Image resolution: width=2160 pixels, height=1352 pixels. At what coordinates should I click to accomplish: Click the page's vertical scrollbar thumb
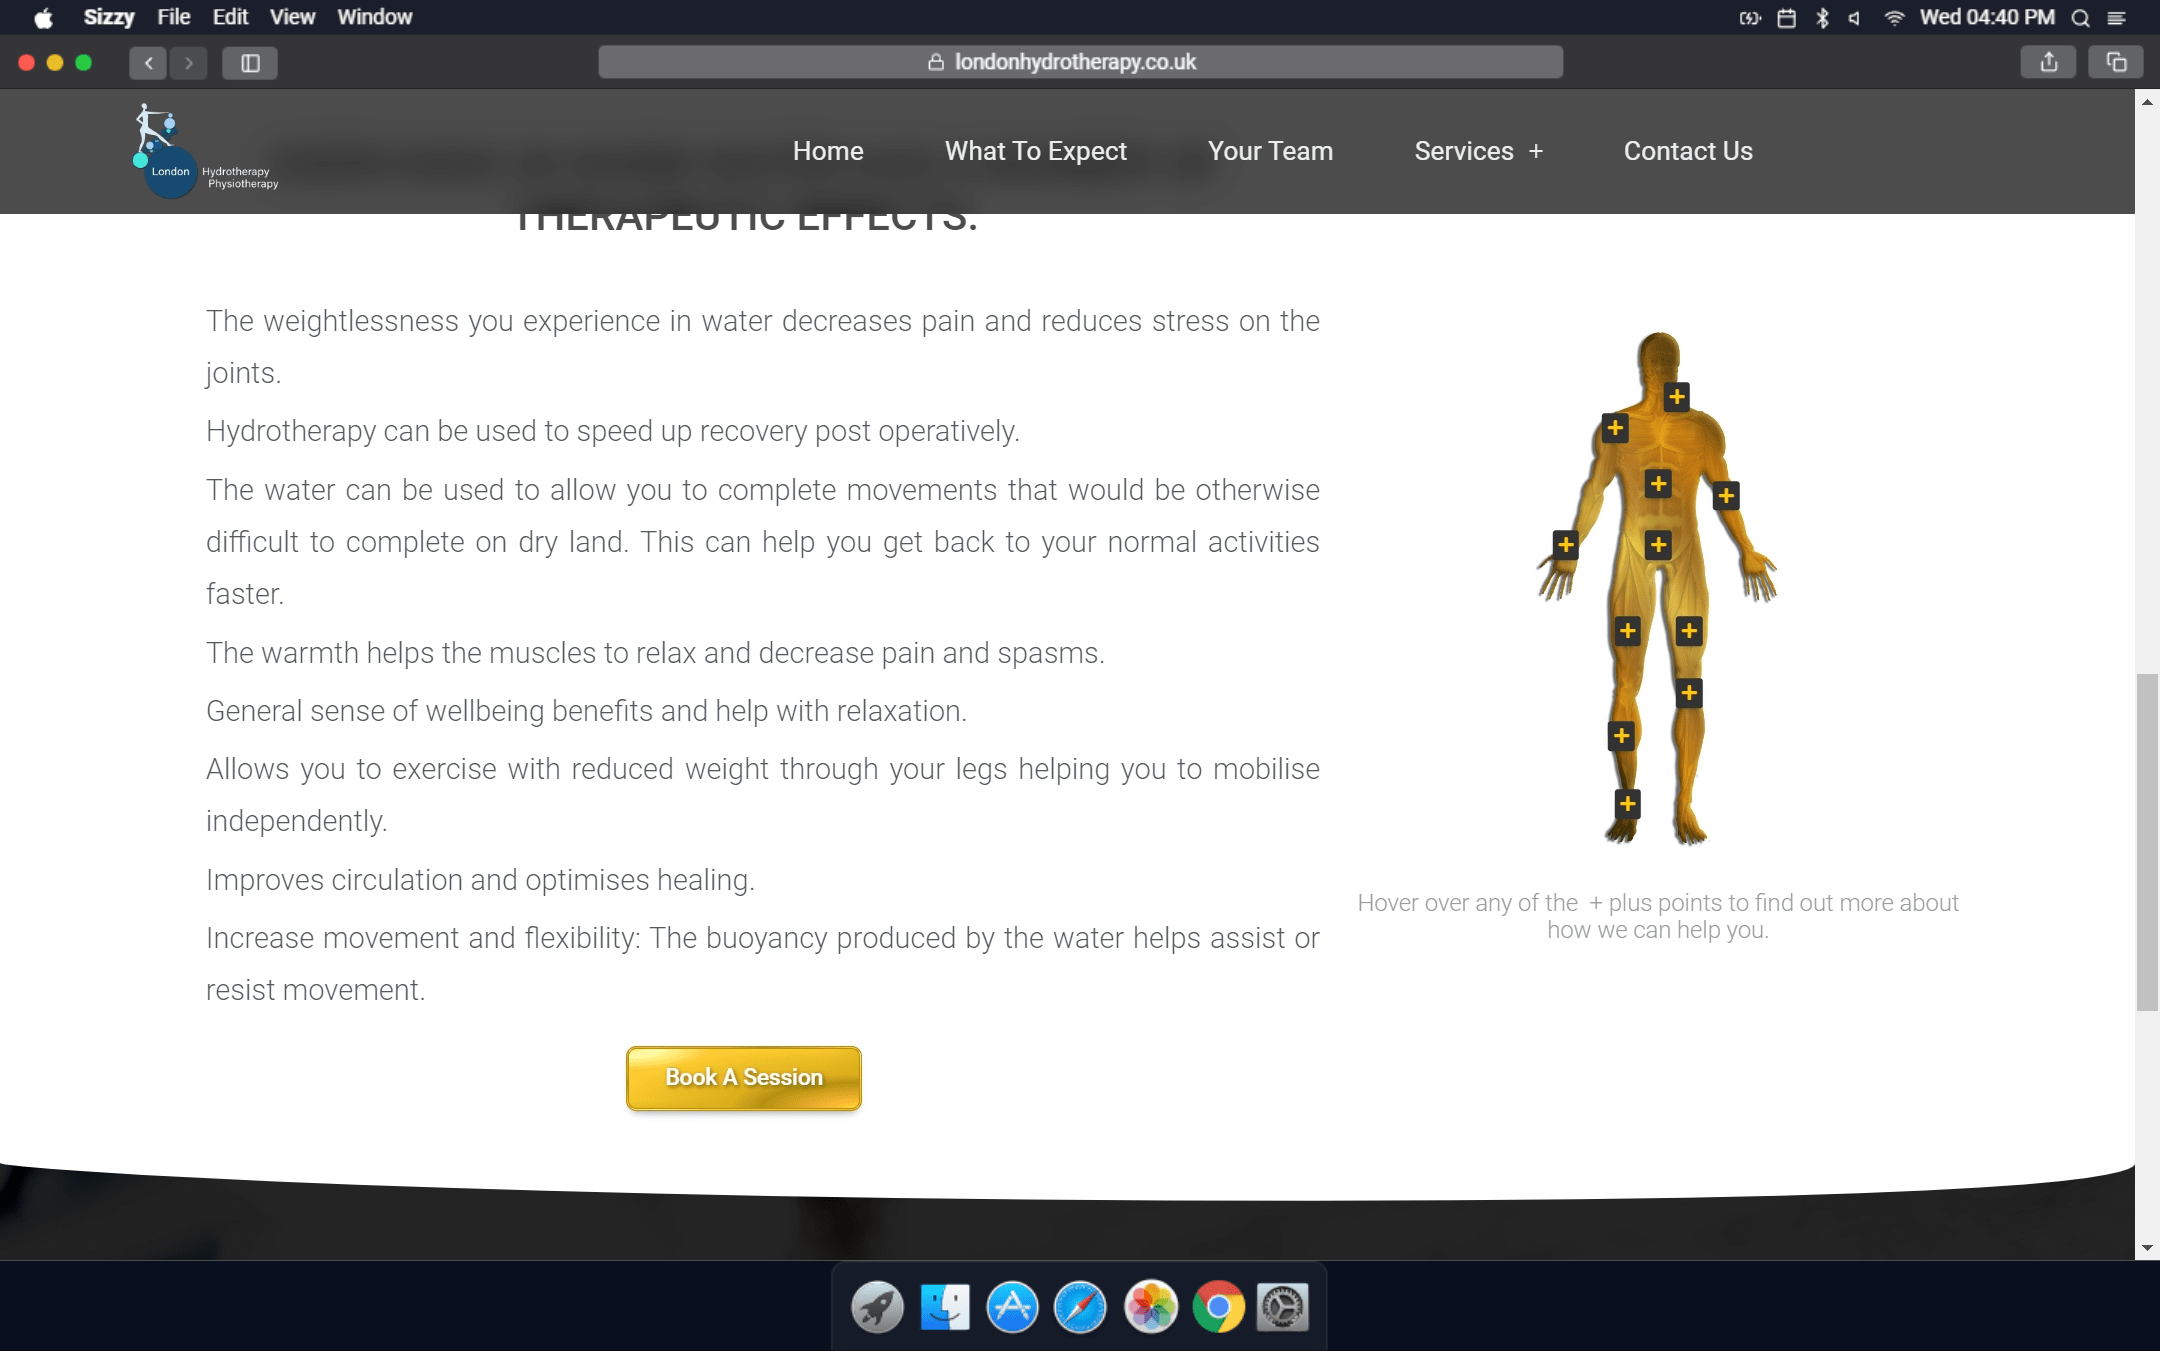click(2146, 840)
